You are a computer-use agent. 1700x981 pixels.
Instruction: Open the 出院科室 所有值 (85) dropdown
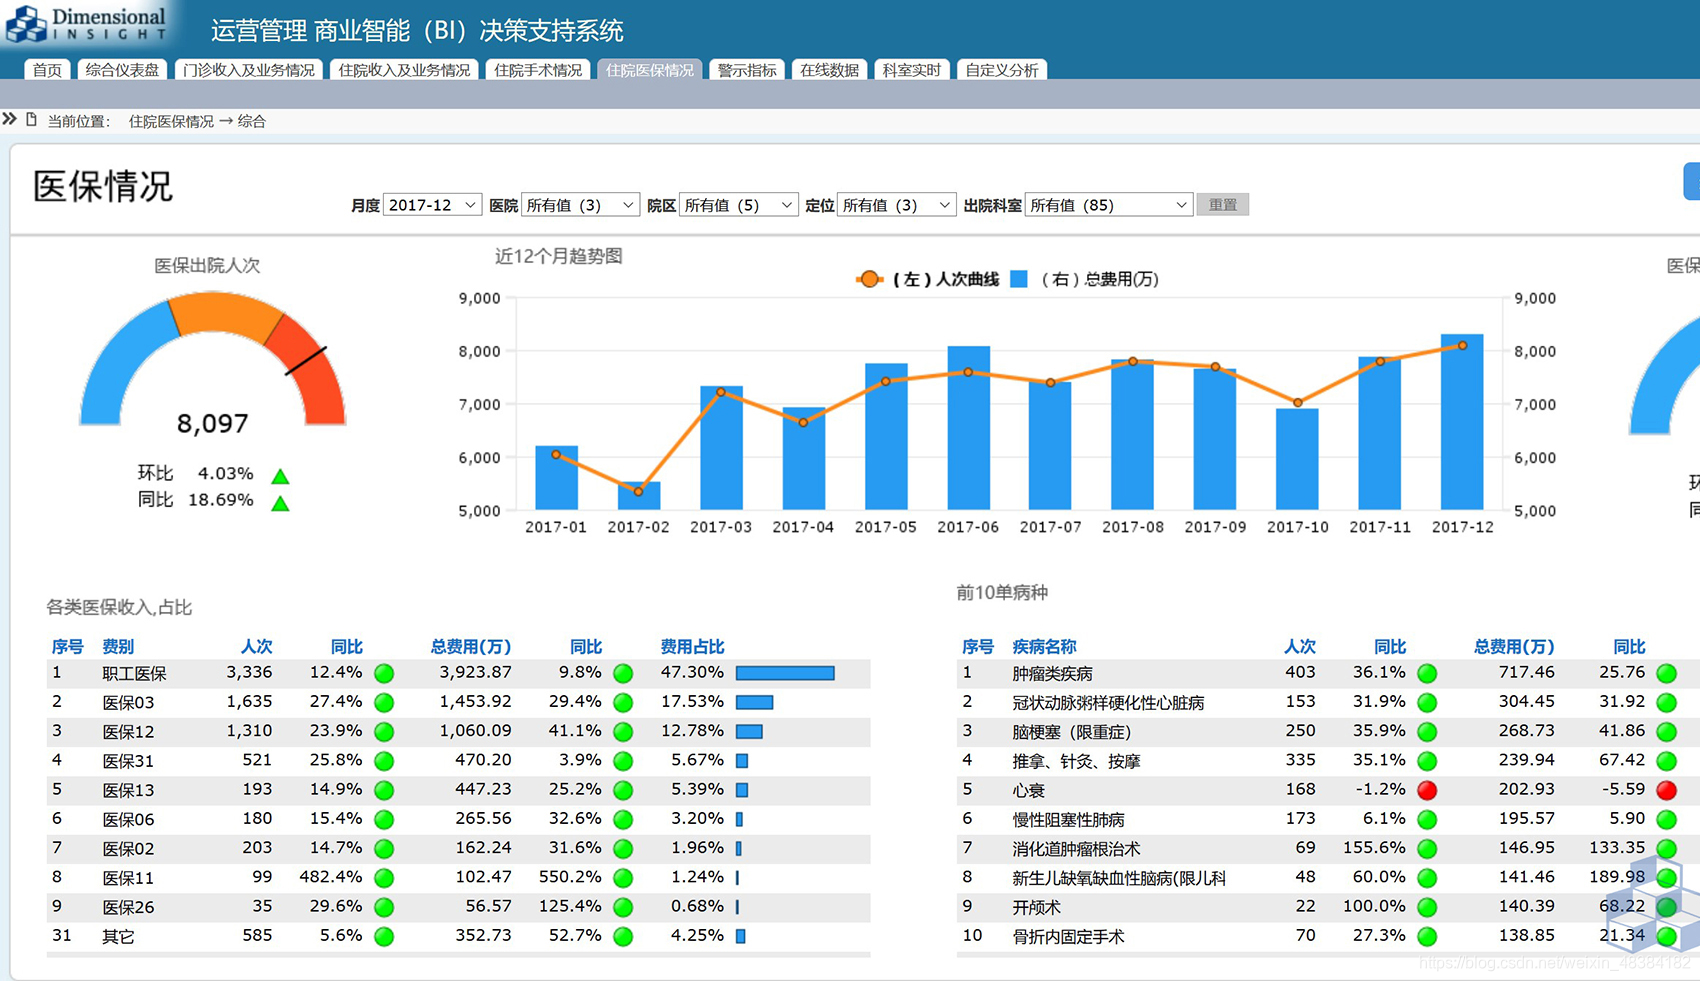[1109, 205]
